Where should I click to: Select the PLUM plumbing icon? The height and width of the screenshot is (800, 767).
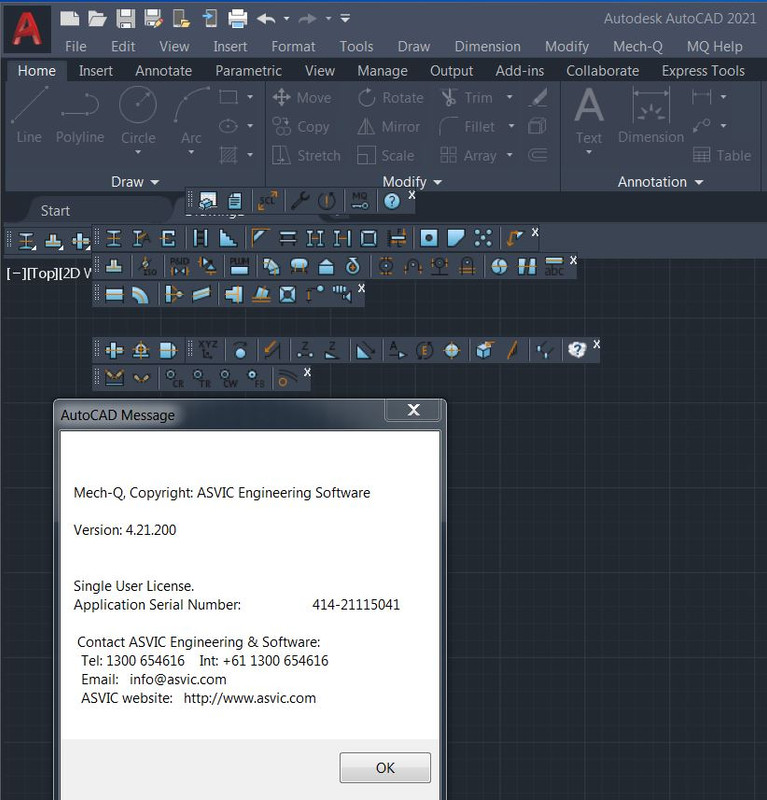(x=239, y=266)
